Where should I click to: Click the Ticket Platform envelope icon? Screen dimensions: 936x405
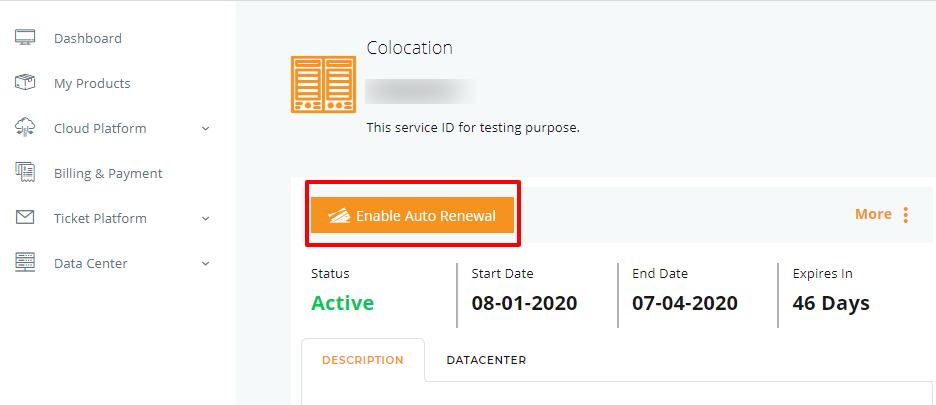[24, 217]
